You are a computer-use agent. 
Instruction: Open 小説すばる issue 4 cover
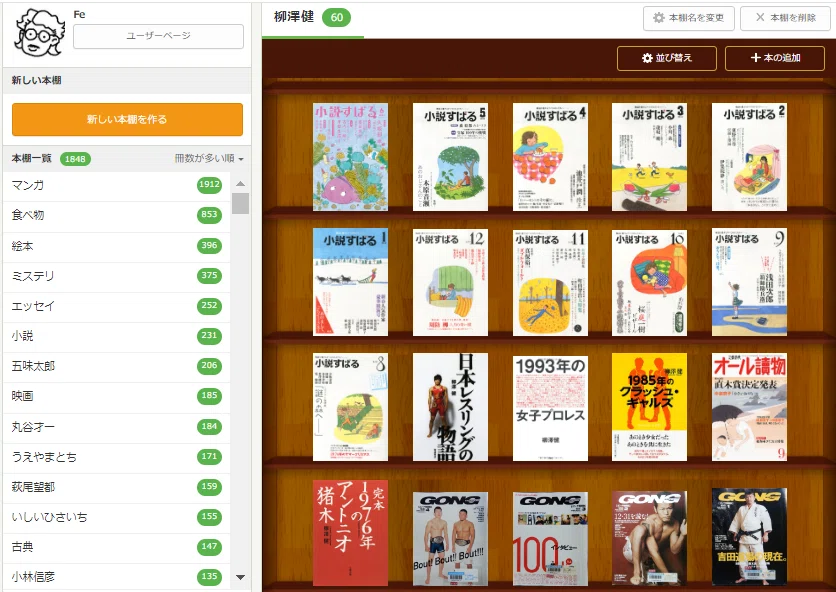click(550, 157)
